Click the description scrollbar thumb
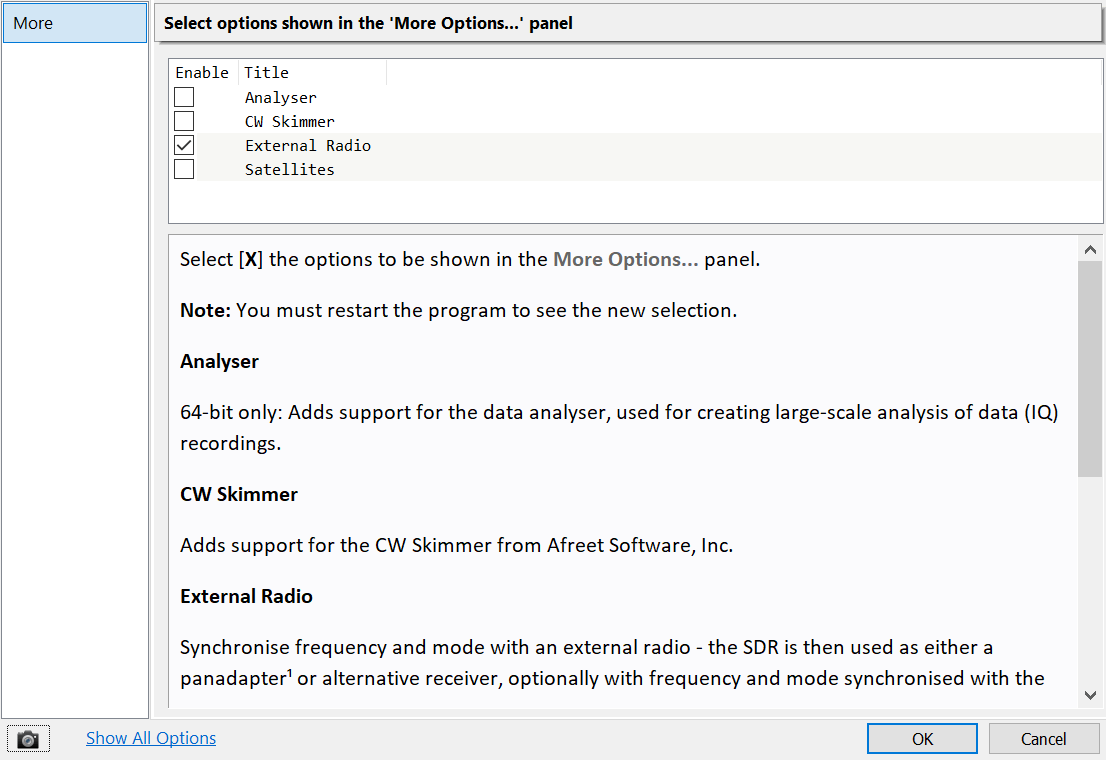Viewport: 1106px width, 760px height. pyautogui.click(x=1090, y=370)
